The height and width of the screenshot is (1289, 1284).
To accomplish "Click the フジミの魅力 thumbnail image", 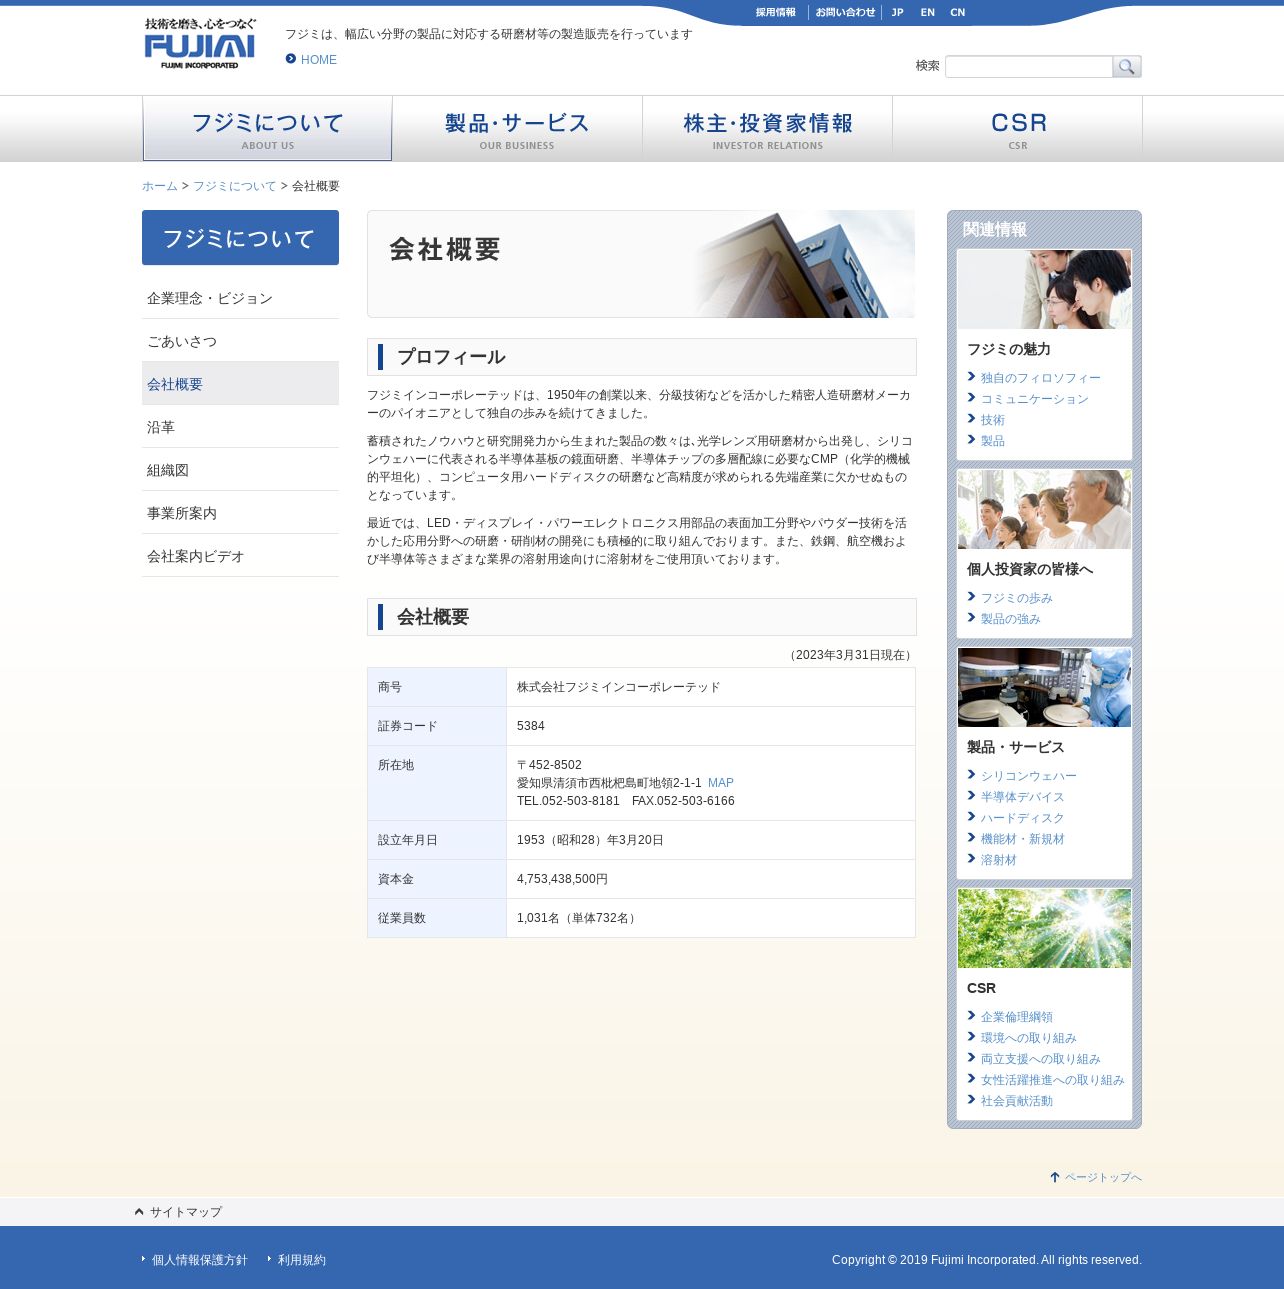I will tap(1044, 289).
